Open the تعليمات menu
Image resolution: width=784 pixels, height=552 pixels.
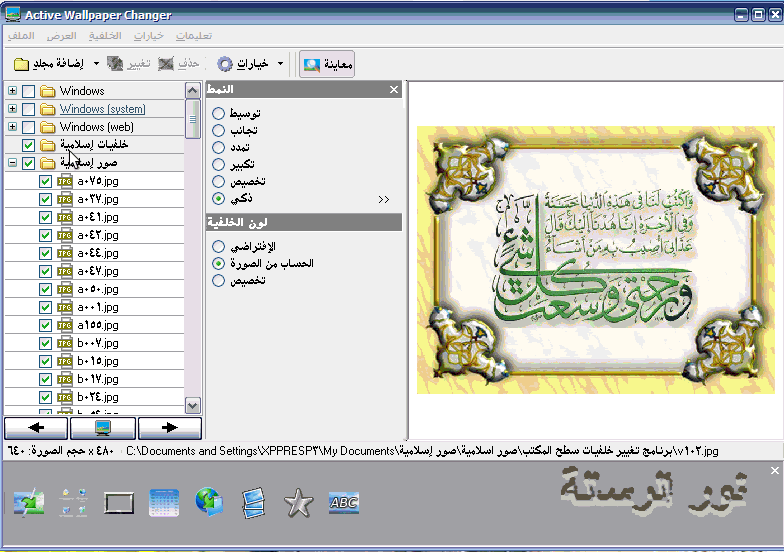point(194,36)
